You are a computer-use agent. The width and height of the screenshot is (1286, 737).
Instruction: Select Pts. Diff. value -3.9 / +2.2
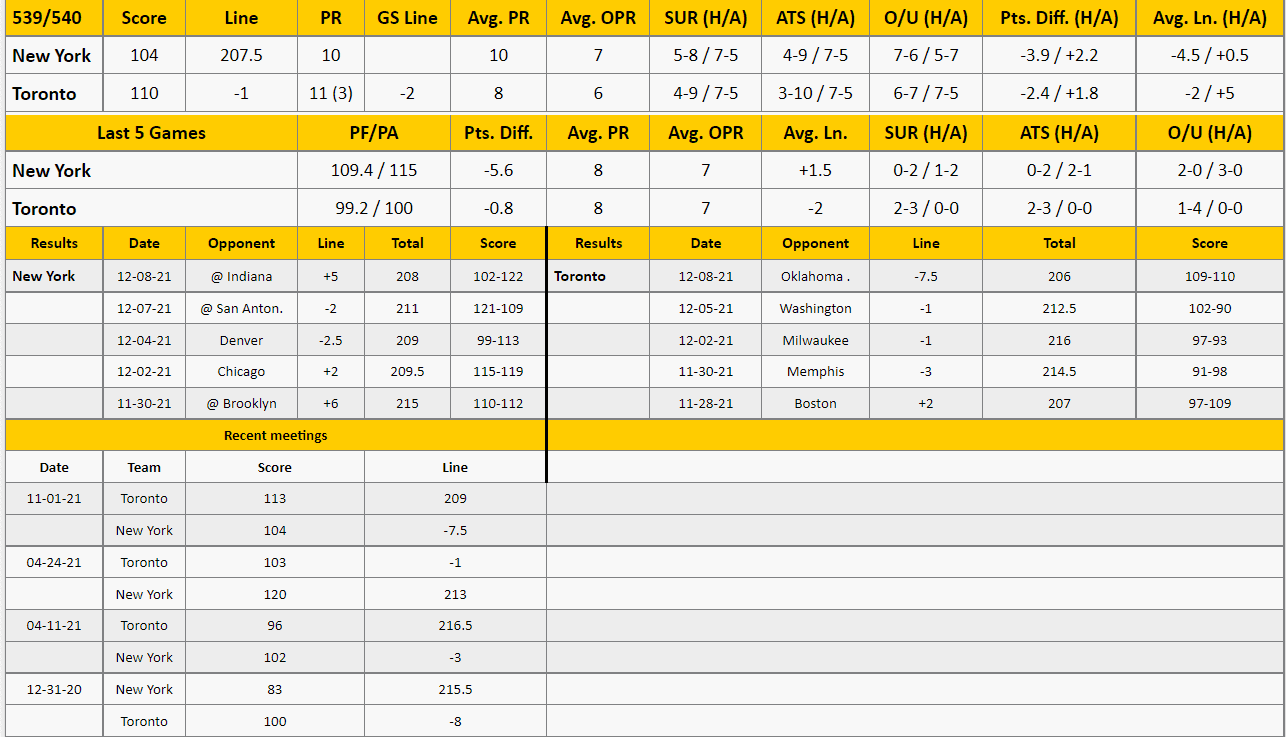pyautogui.click(x=1059, y=56)
